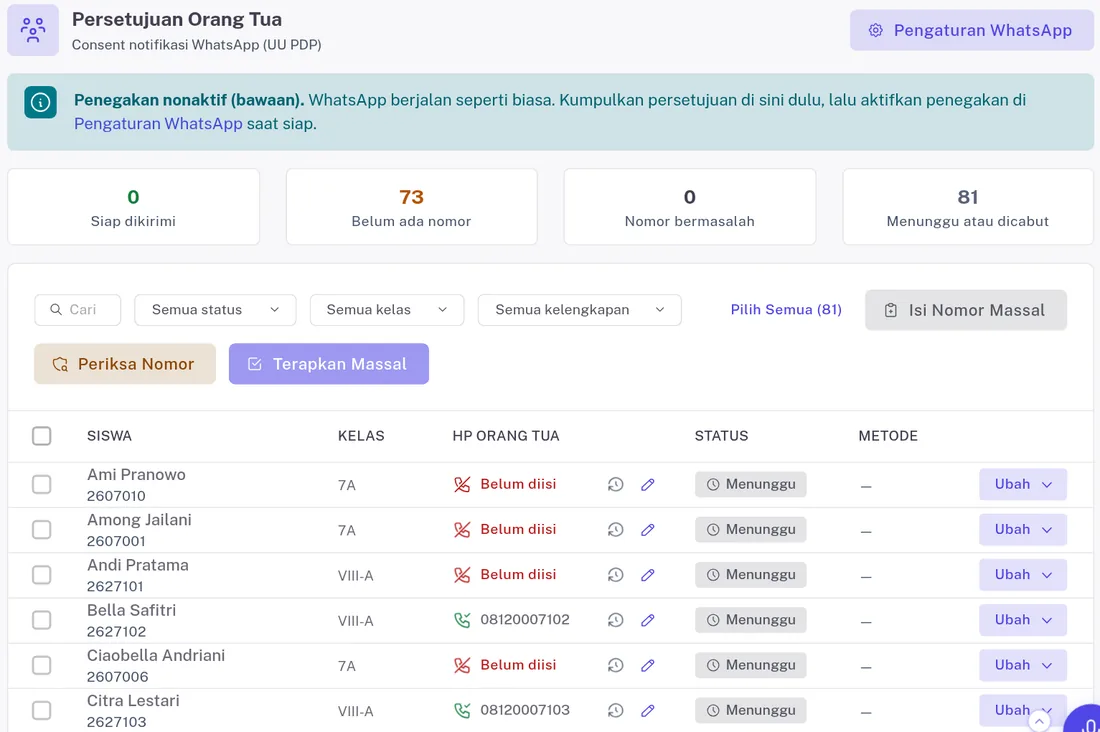The height and width of the screenshot is (732, 1100).
Task: Expand Ubah menu for Among Jailani
Action: [x=1023, y=530]
